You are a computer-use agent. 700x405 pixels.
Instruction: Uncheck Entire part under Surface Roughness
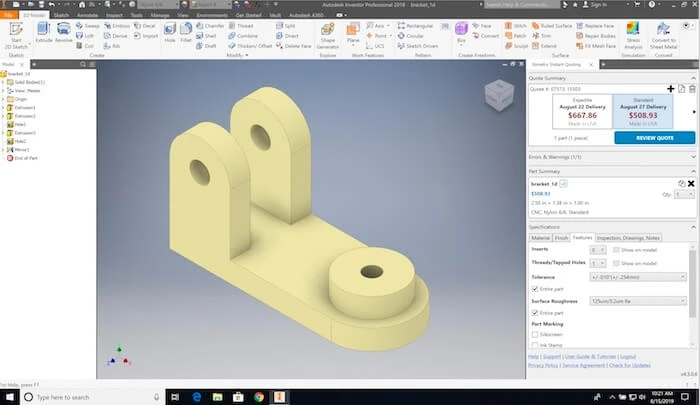pyautogui.click(x=535, y=313)
